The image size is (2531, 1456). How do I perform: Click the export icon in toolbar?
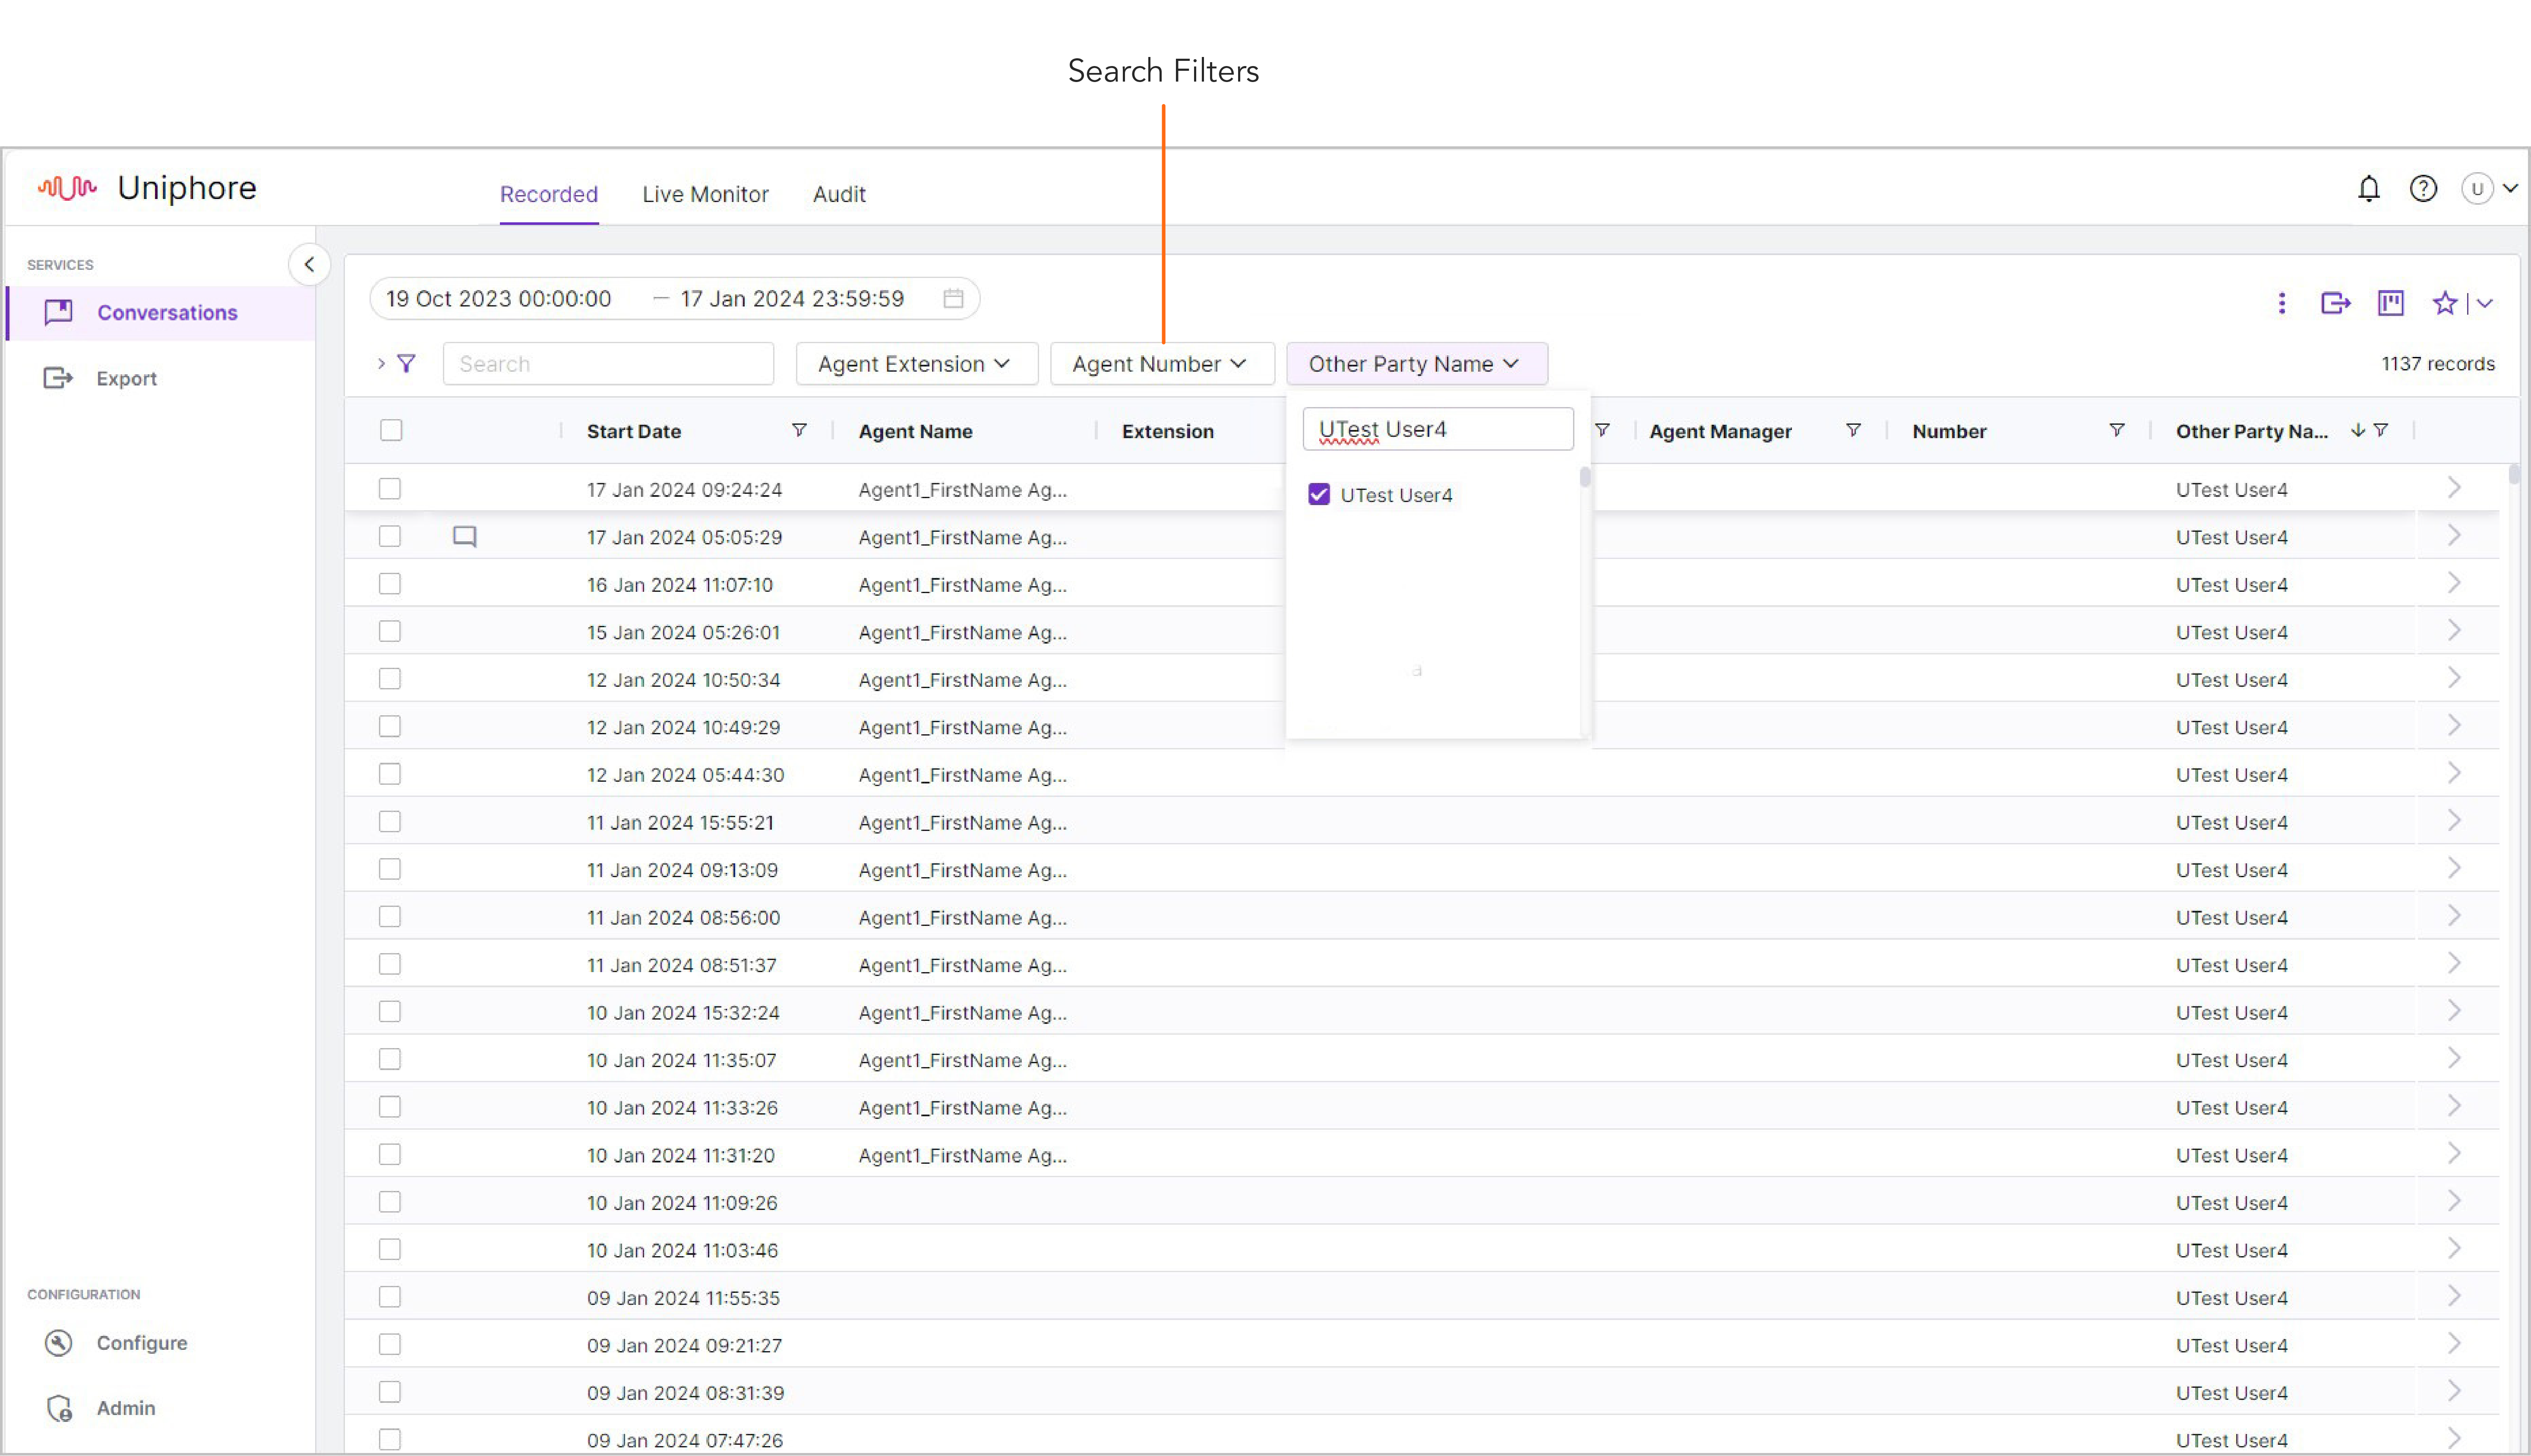[x=2335, y=303]
